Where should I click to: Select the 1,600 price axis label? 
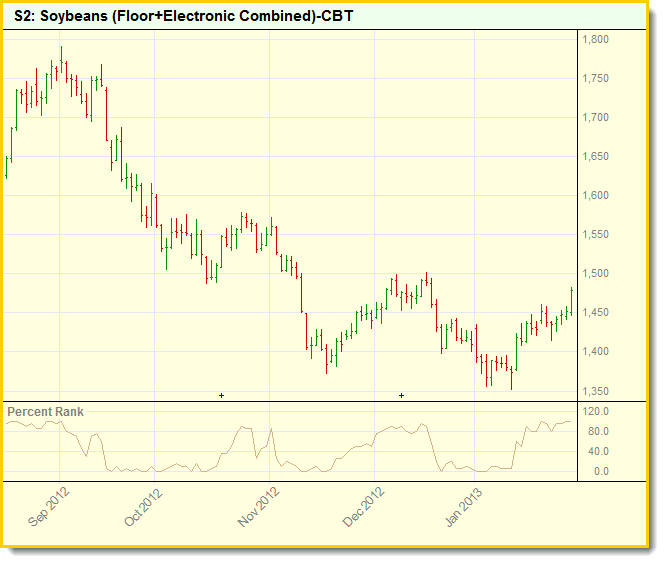coord(595,196)
